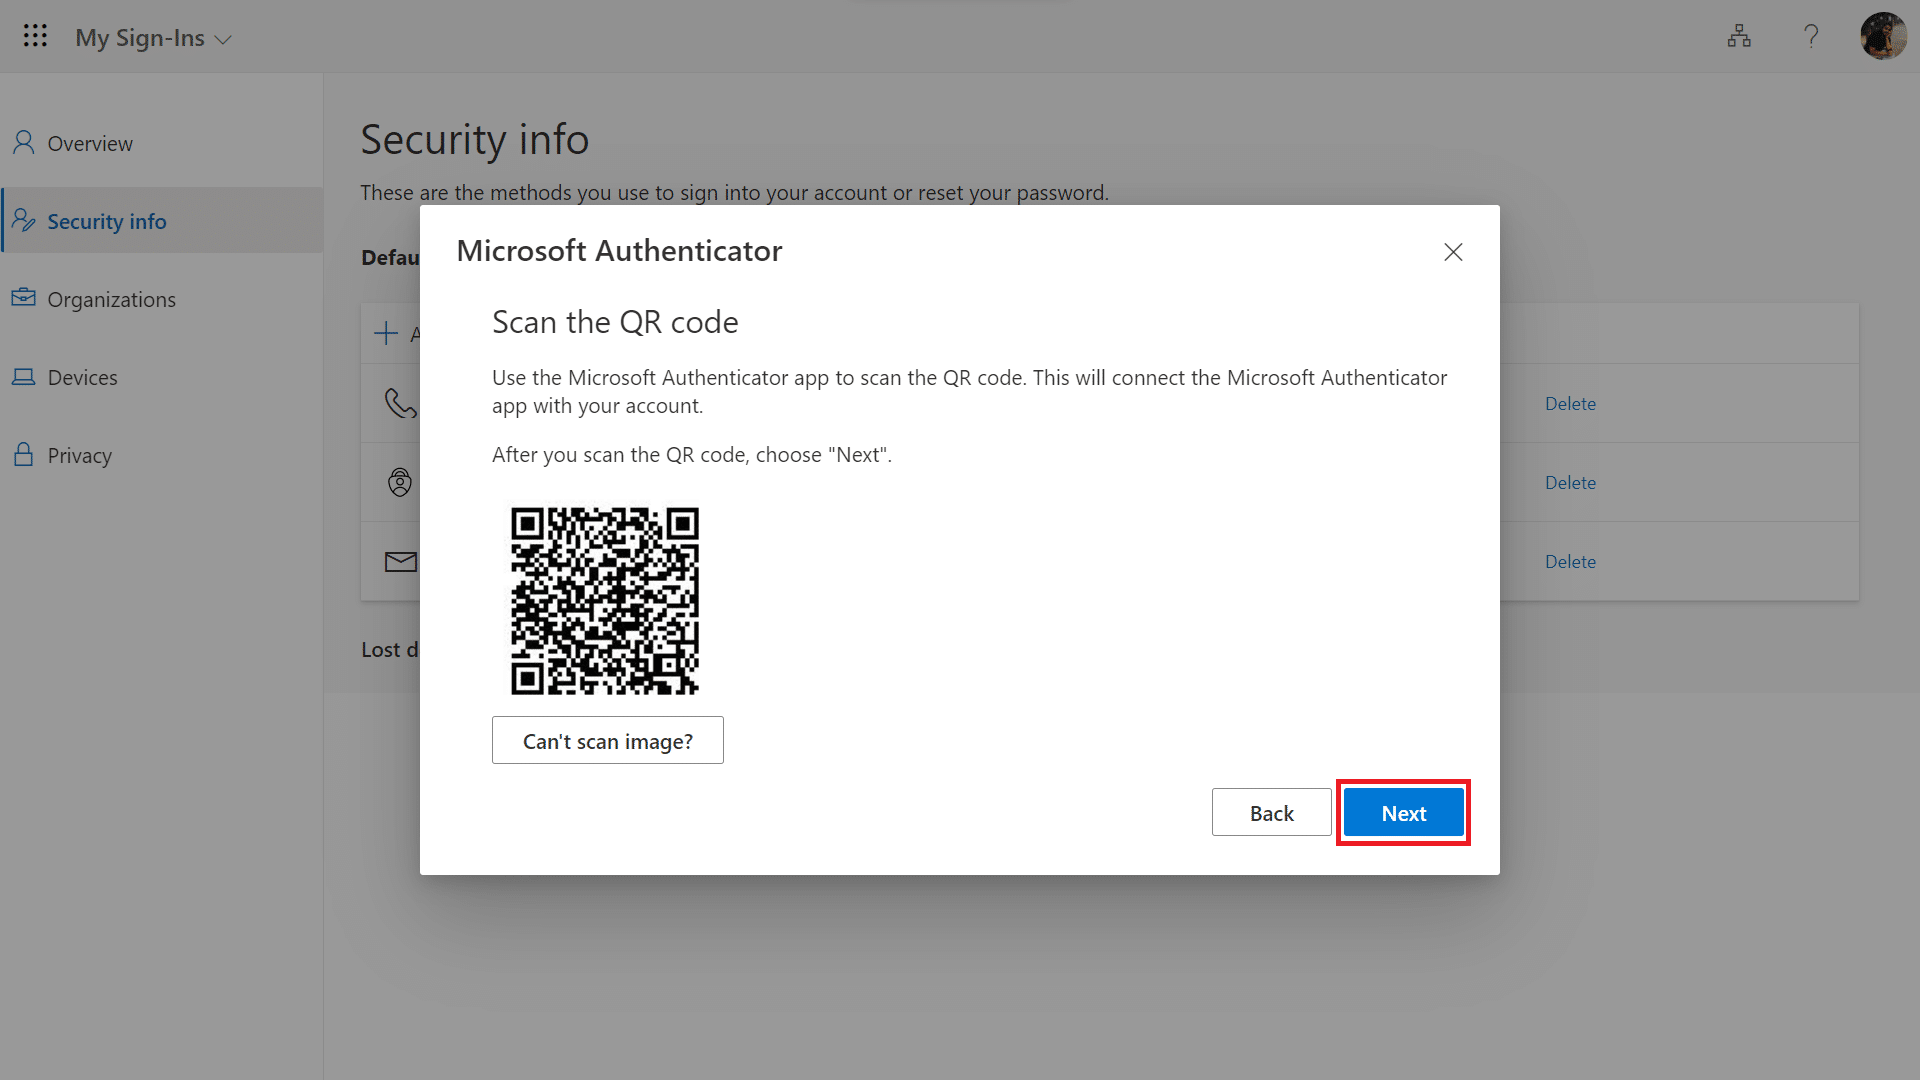Viewport: 1920px width, 1080px height.
Task: Click Can't scan image? for manual entry
Action: 607,740
